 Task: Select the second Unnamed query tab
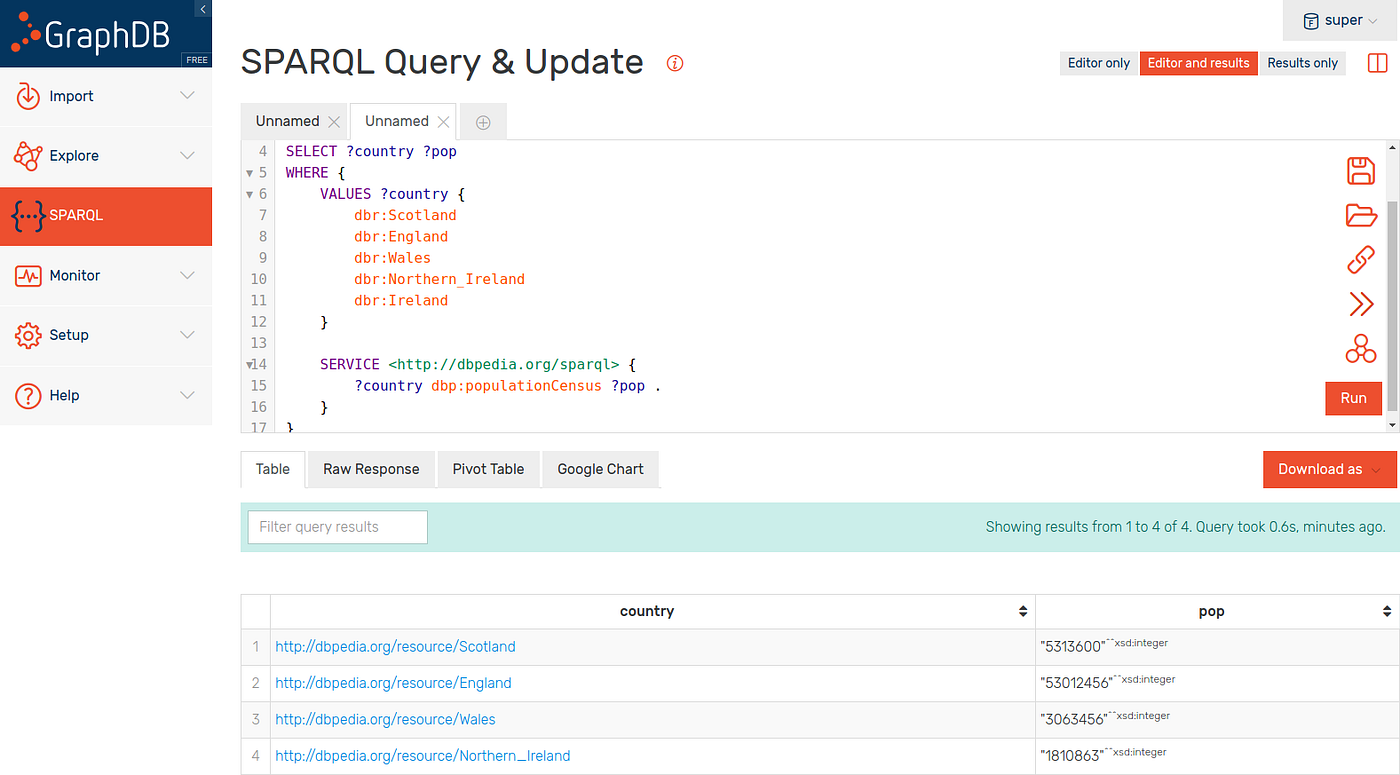pyautogui.click(x=396, y=121)
